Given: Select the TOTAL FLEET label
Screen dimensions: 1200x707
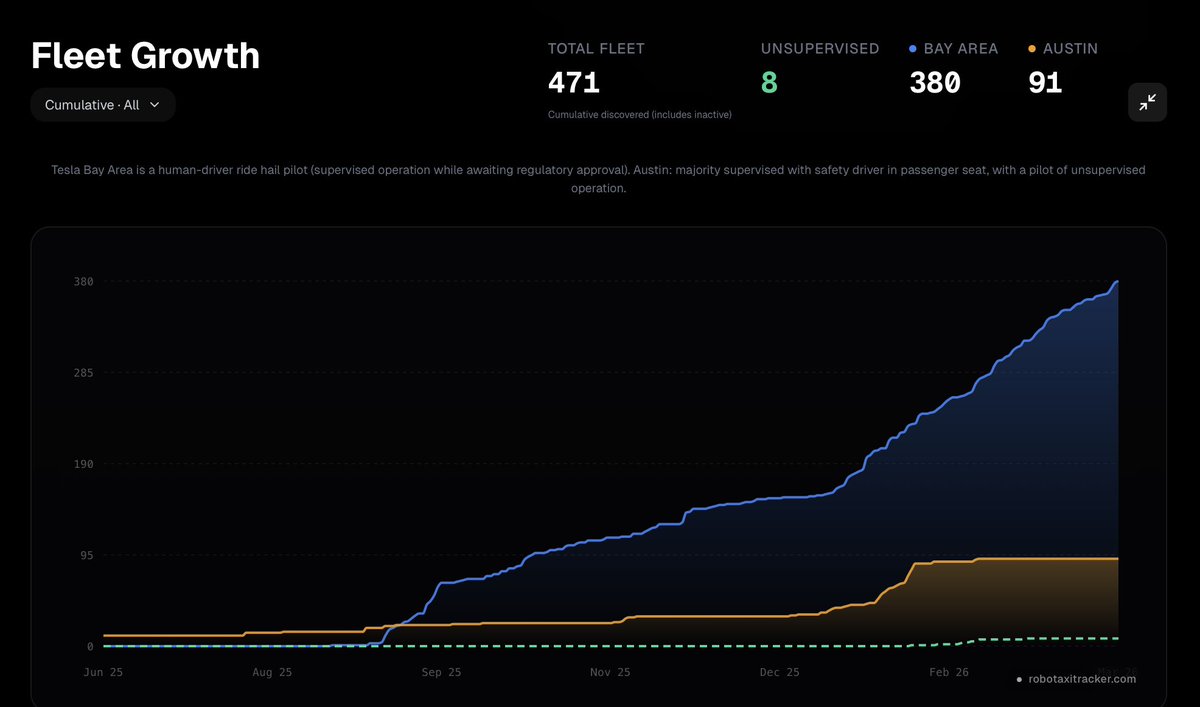Looking at the screenshot, I should [596, 48].
